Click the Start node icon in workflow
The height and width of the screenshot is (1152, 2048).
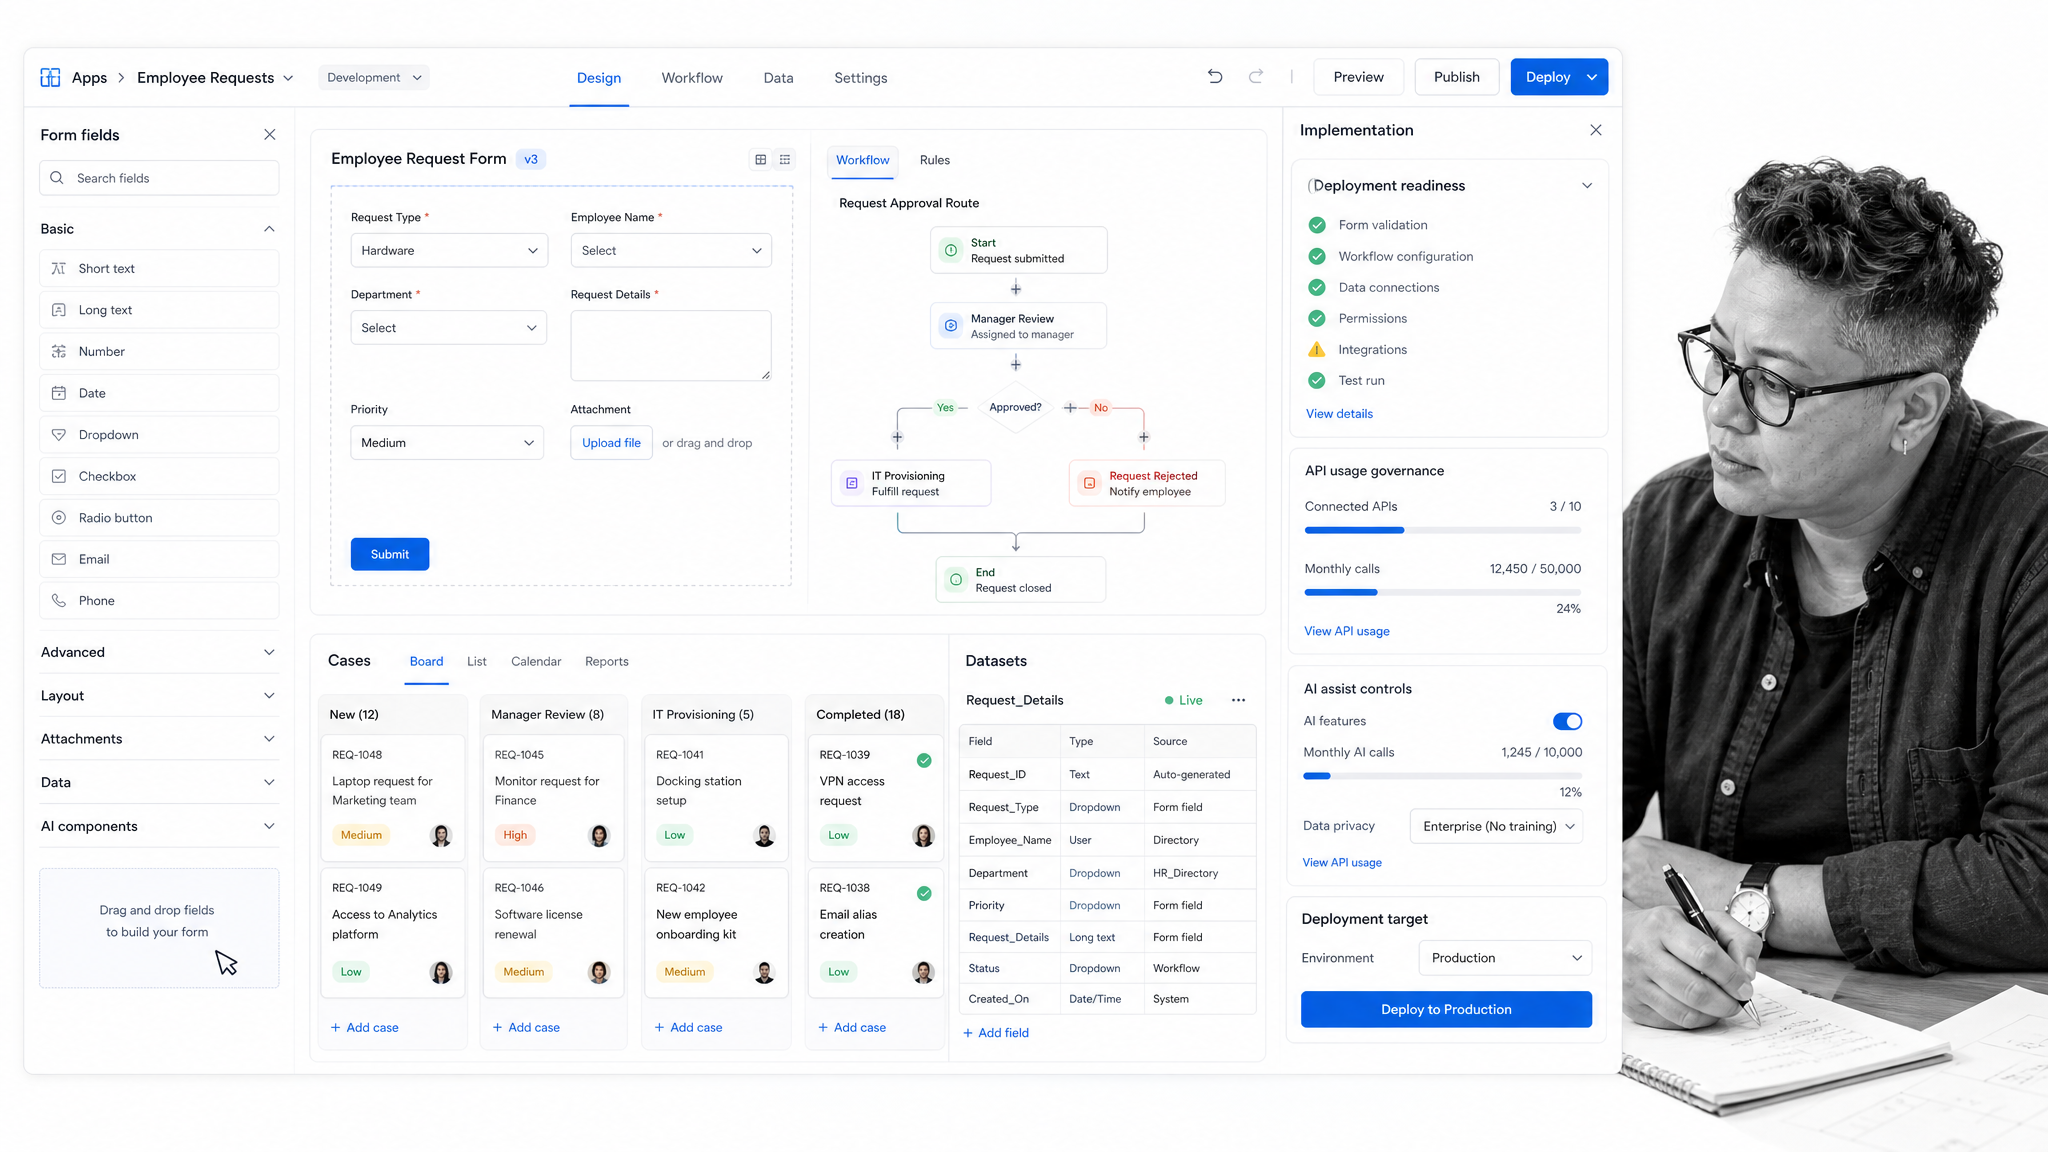pos(951,250)
